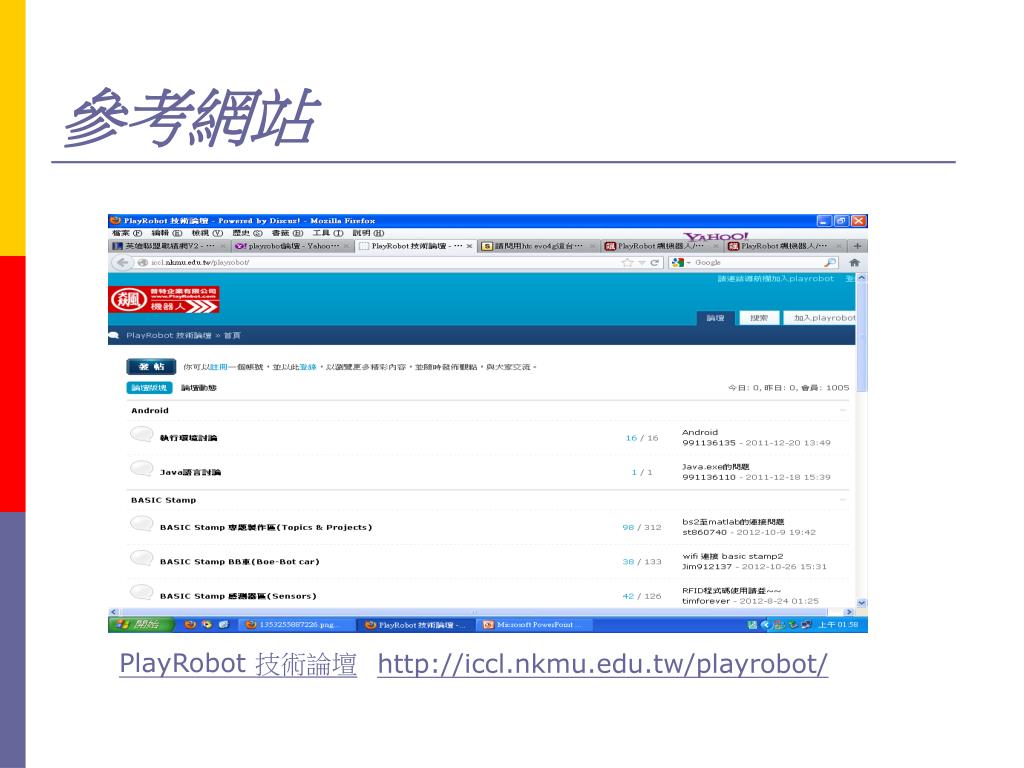Viewport: 1024px width, 768px height.
Task: Open the 檔案 (F) menu
Action: (x=127, y=233)
